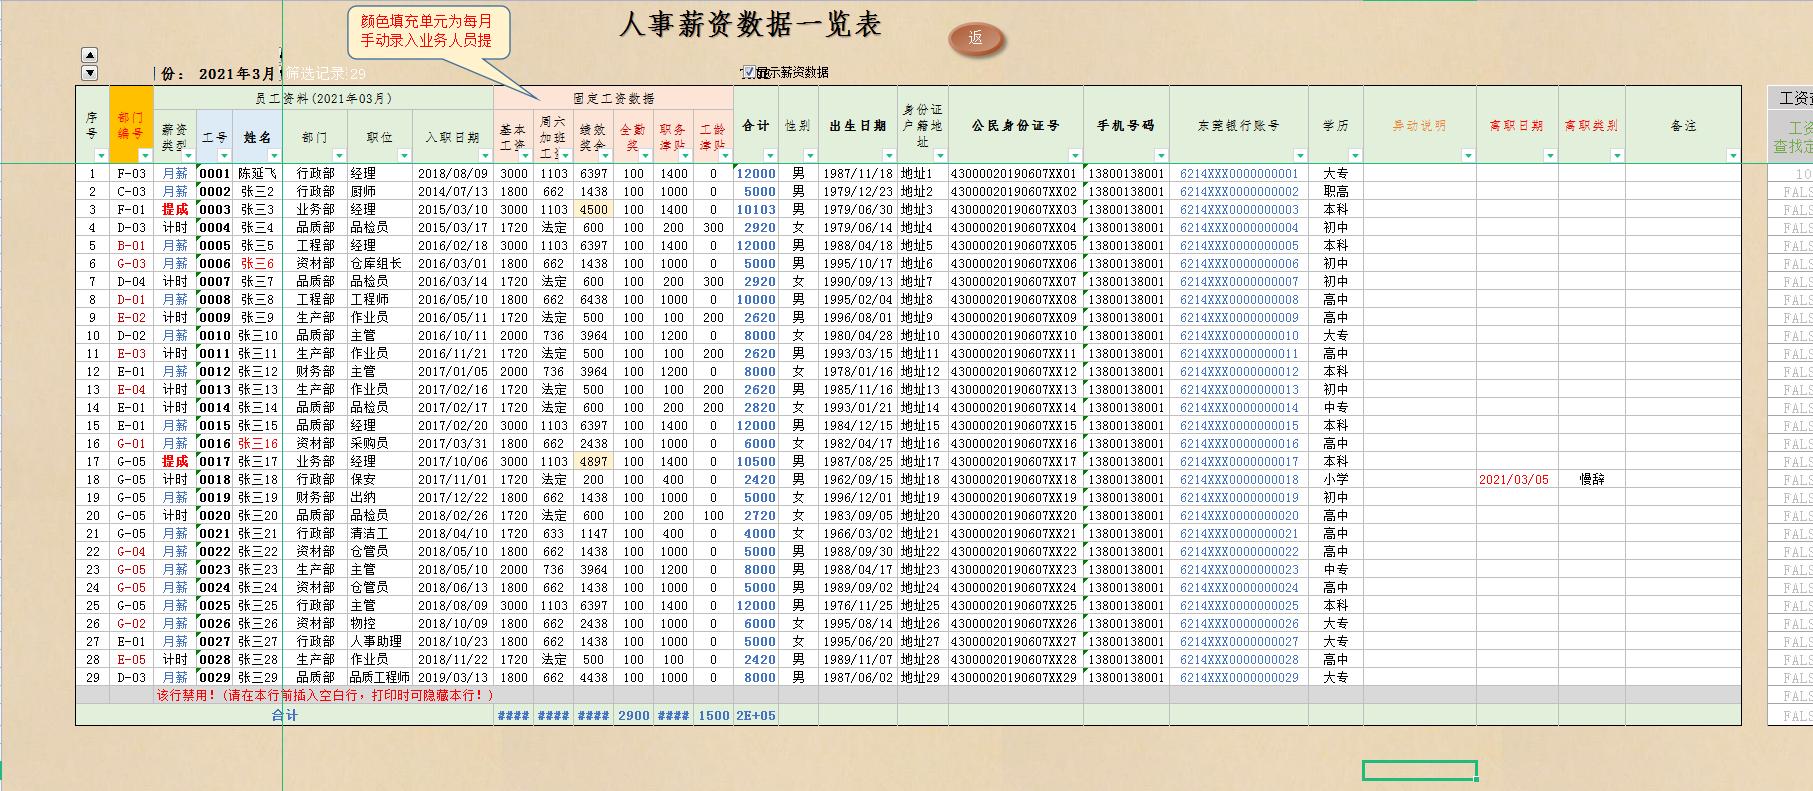Click bank account cell 6214XXX0000000001
This screenshot has height=791, width=1813.
click(x=1239, y=174)
